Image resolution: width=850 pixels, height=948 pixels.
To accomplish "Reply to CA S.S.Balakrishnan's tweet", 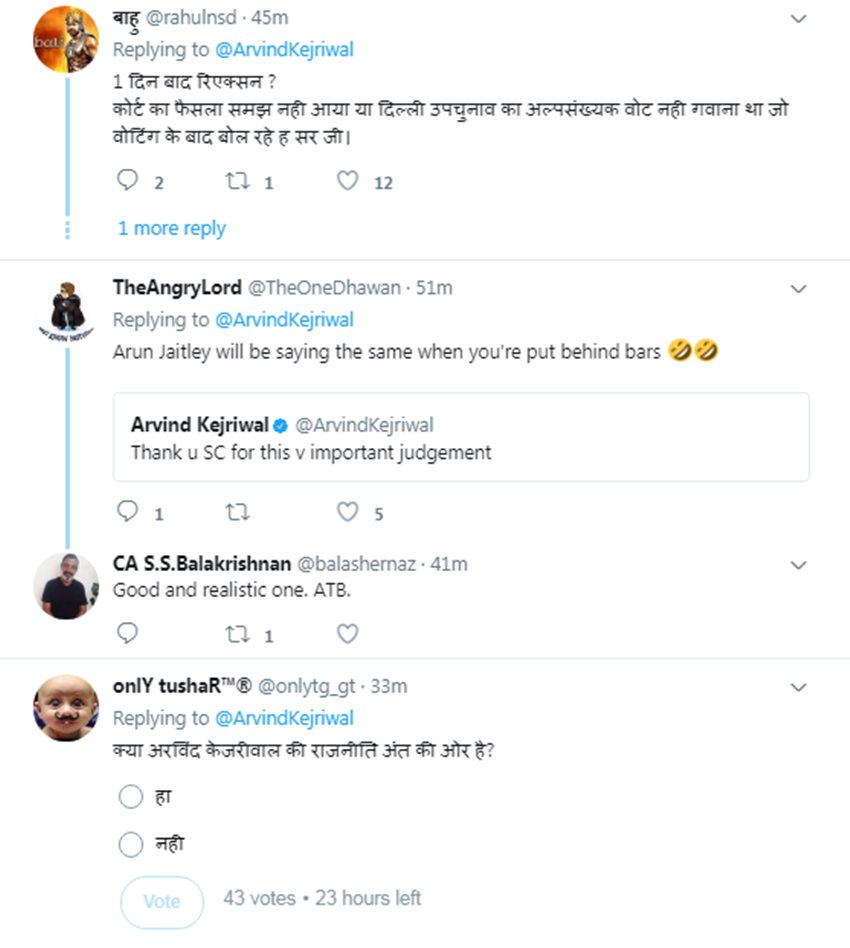I will (x=127, y=633).
